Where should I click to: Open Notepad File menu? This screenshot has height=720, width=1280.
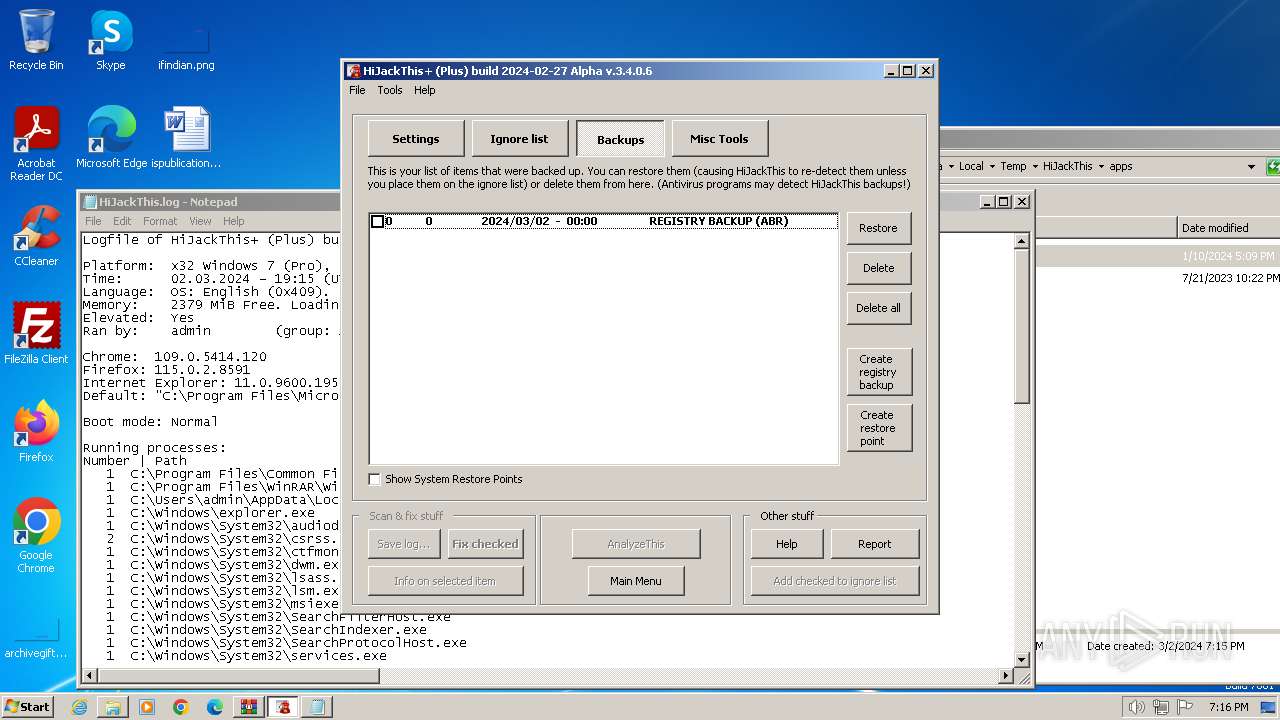[93, 221]
